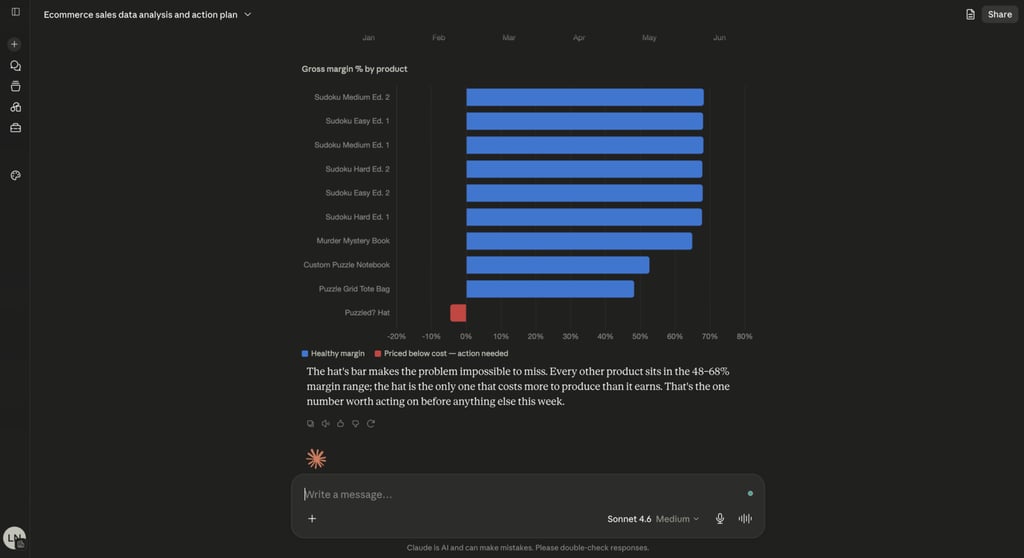
Task: Click the '-20%' axis tick label
Action: pos(396,336)
